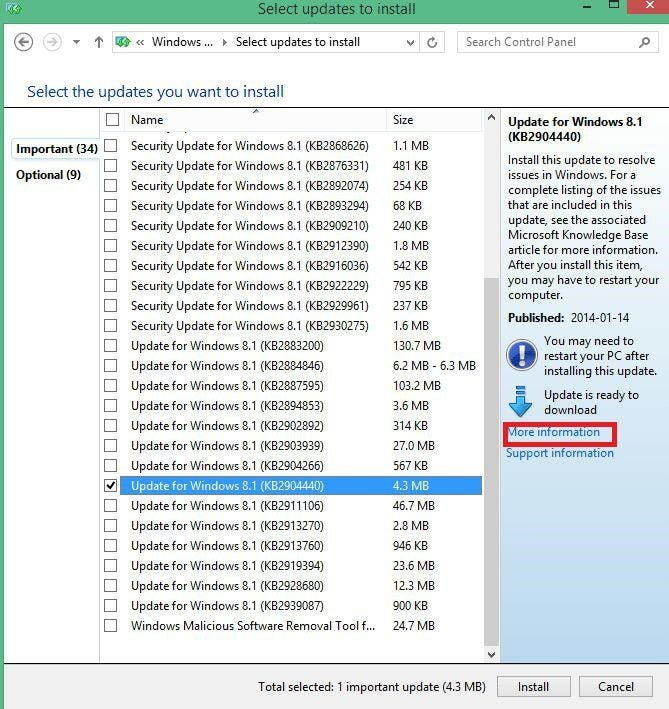Image resolution: width=669 pixels, height=709 pixels.
Task: Tick Windows Malicious Software Removal Tool
Action: (111, 626)
